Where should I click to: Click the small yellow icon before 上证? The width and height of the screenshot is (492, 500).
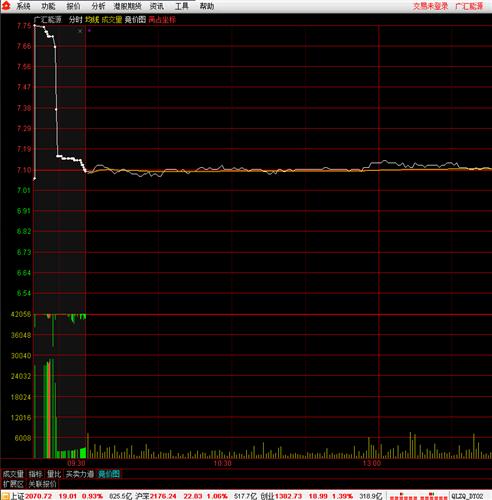pyautogui.click(x=5, y=496)
